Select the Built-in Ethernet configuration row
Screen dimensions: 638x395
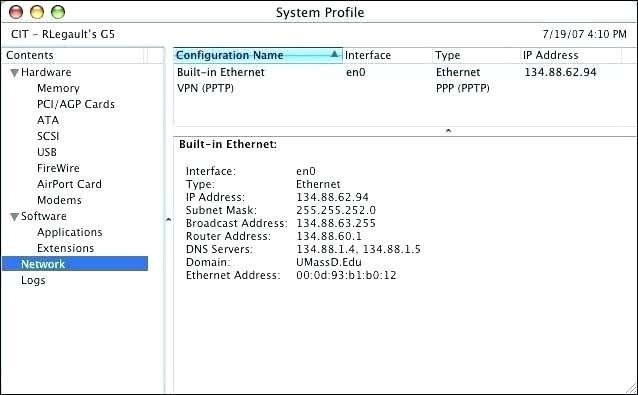pos(405,72)
